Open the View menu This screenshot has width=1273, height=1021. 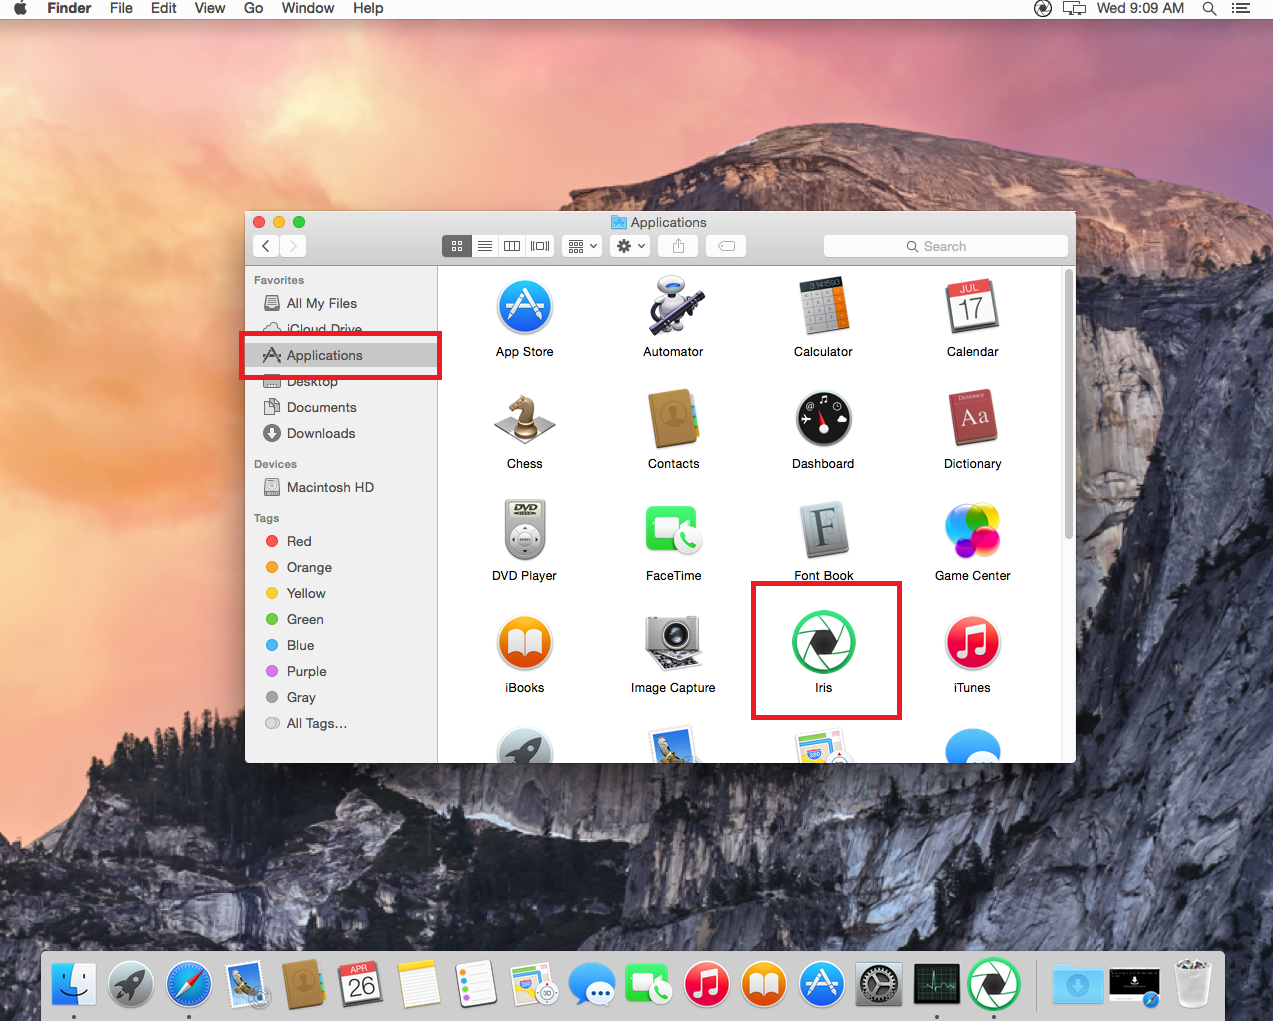(x=210, y=8)
